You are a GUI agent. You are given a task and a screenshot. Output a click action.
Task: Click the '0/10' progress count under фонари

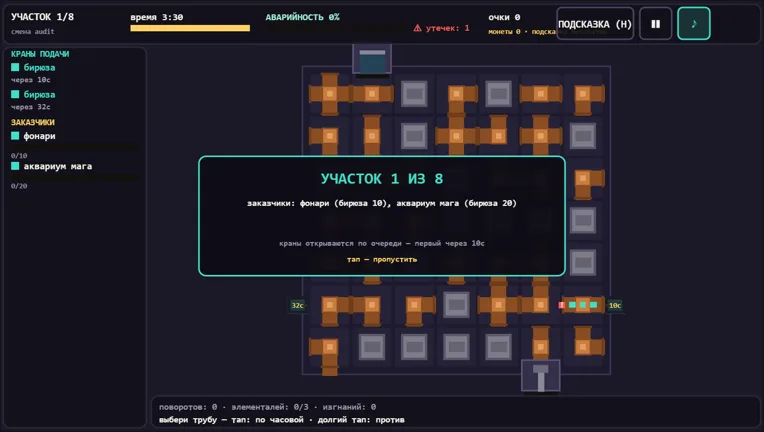coord(19,156)
